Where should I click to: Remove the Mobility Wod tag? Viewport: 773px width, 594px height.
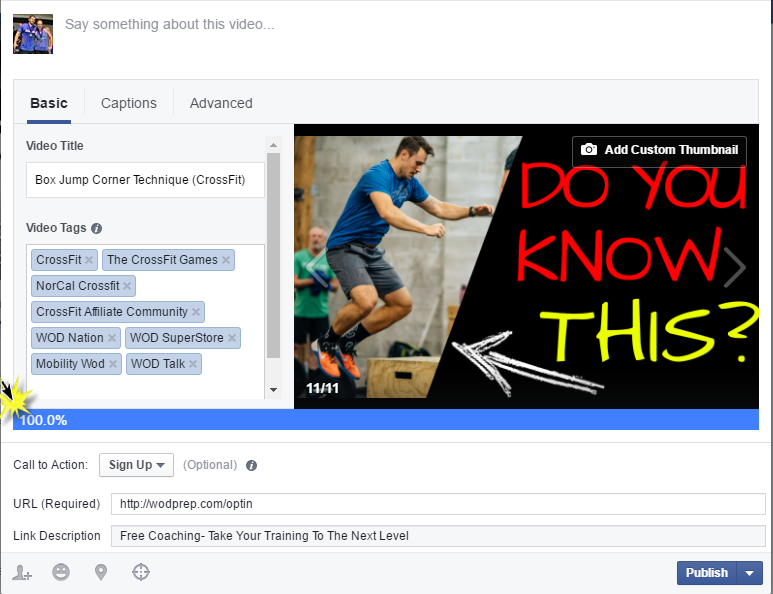(x=113, y=364)
